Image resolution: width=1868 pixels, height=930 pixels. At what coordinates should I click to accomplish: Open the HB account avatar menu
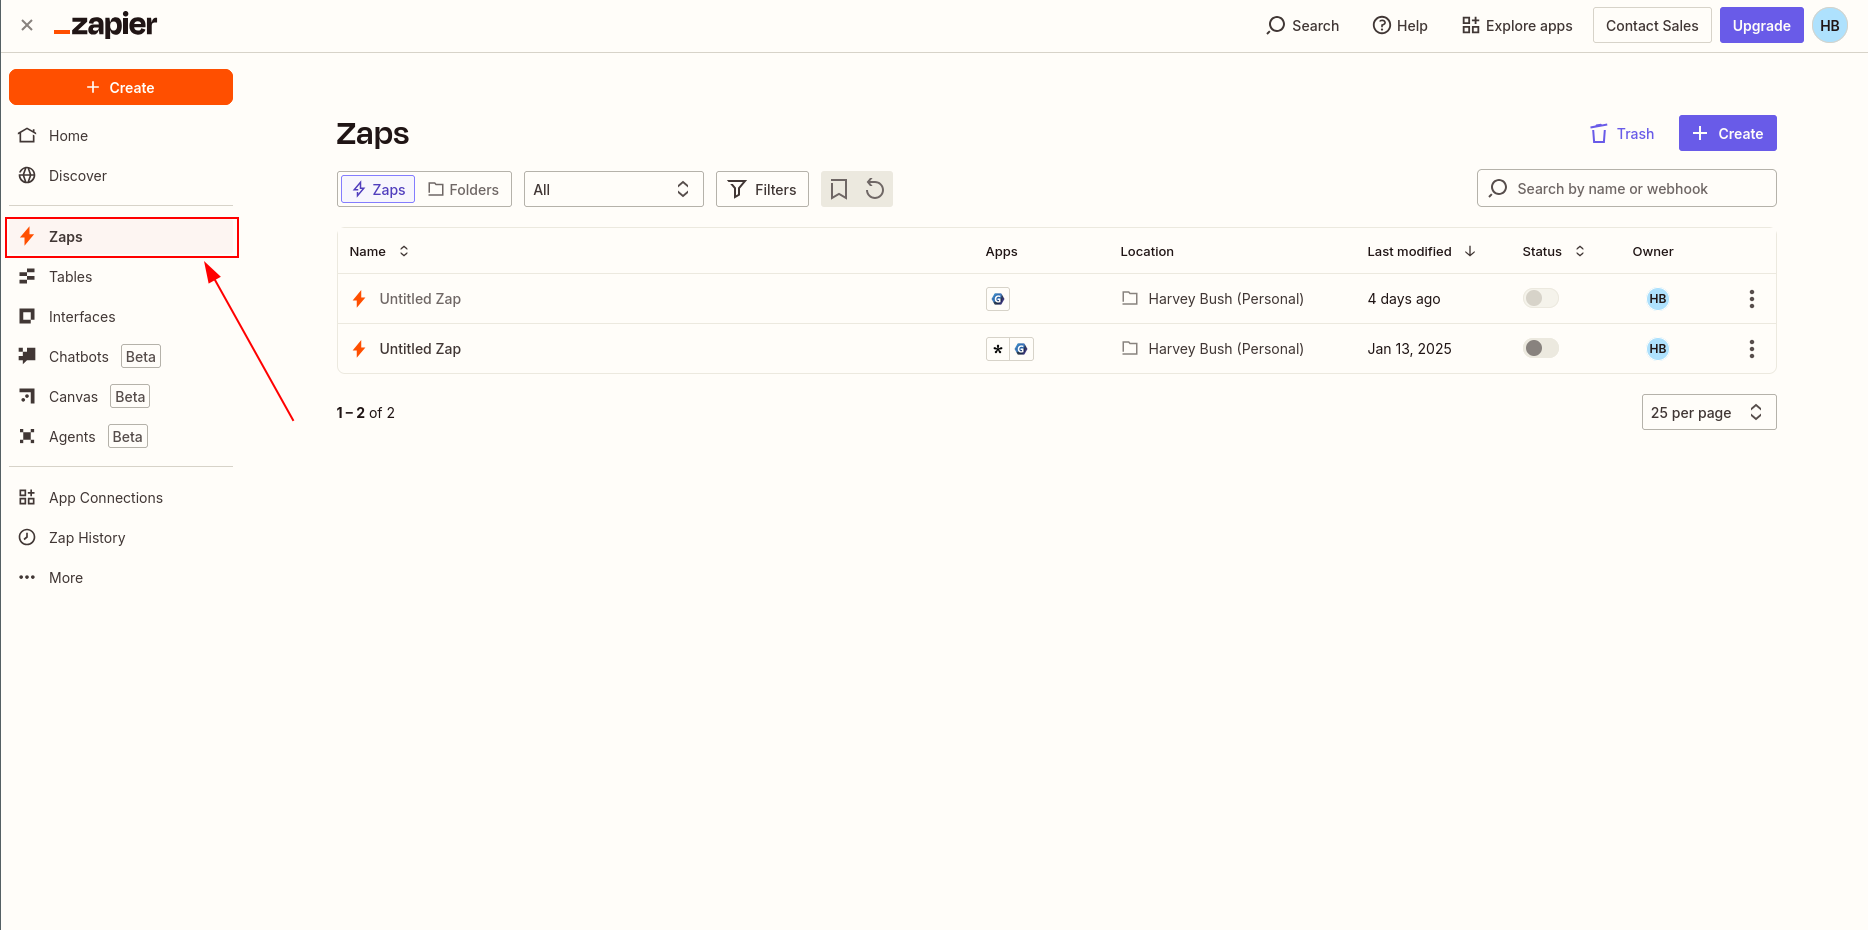(1830, 25)
